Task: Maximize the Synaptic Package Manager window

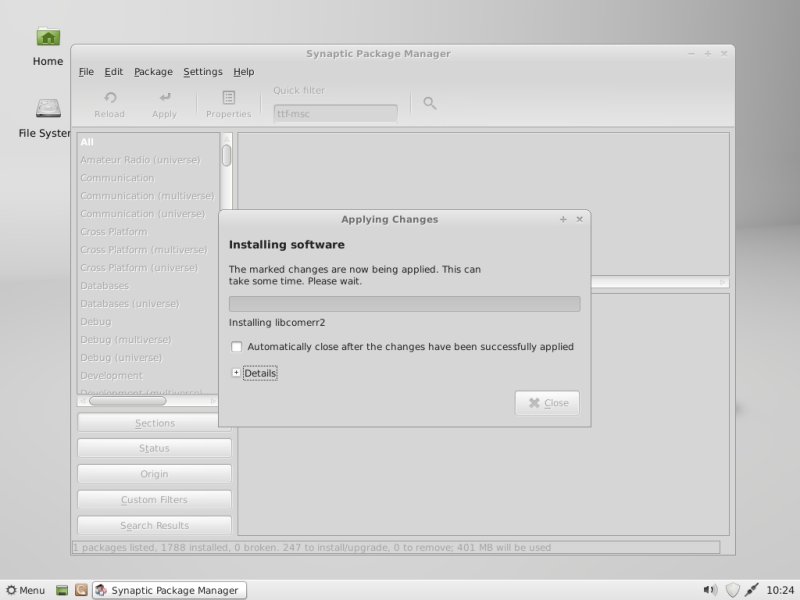Action: (x=708, y=54)
